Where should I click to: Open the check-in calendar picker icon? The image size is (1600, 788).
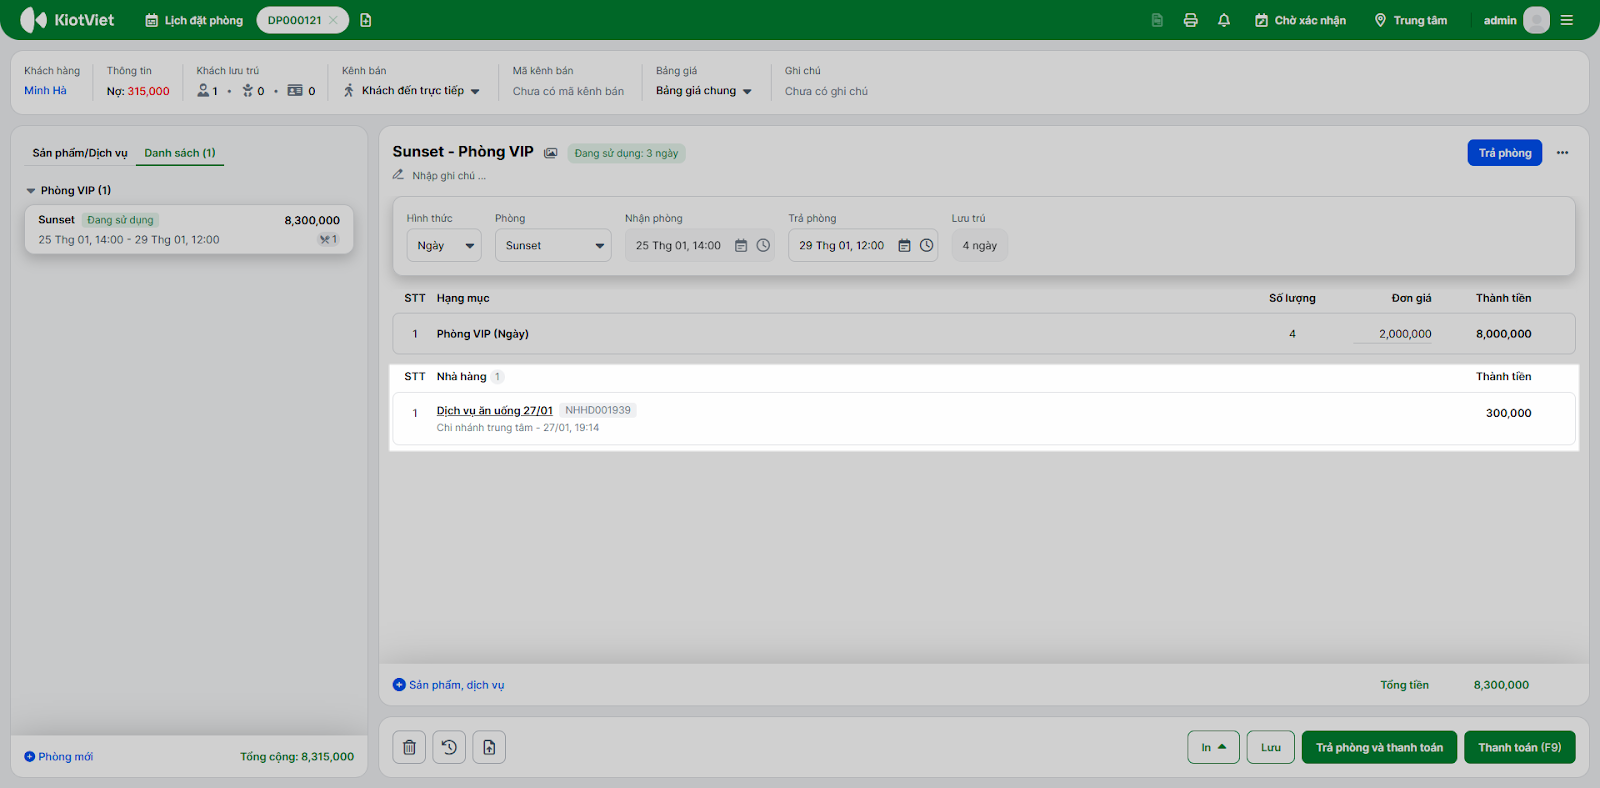pos(741,246)
